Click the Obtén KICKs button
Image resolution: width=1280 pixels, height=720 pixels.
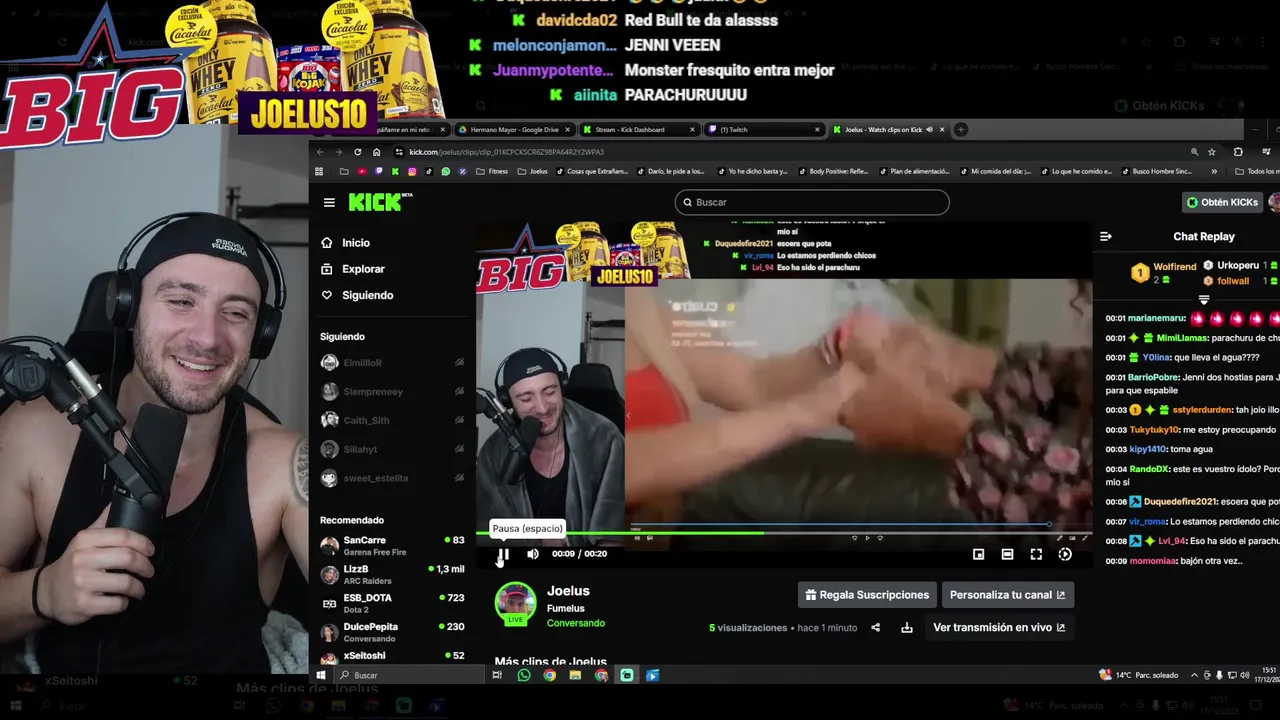click(1222, 202)
